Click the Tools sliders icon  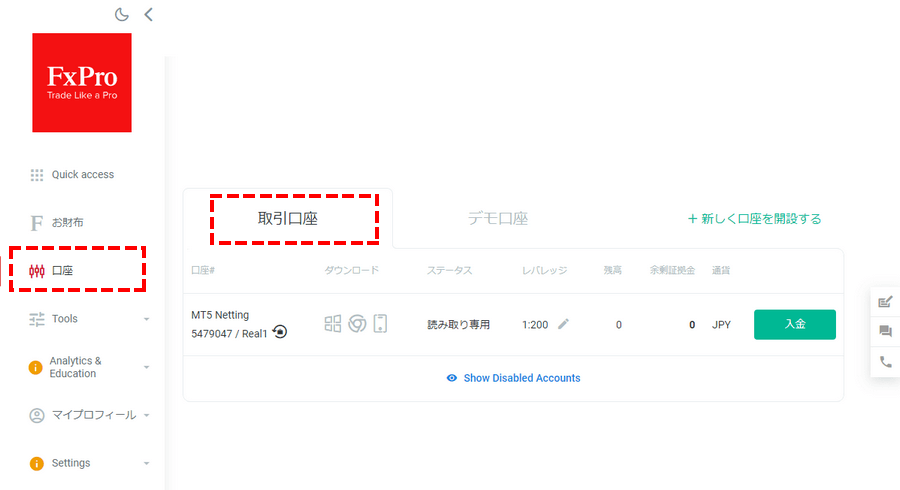coord(37,319)
